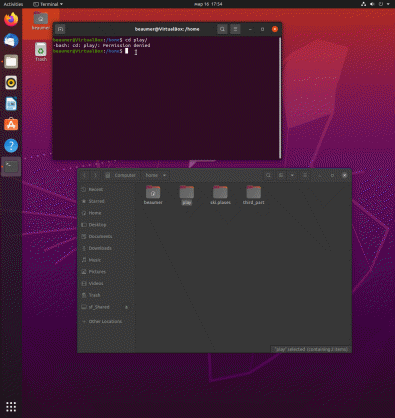The width and height of the screenshot is (395, 418).
Task: Select the ski.places folder in Files
Action: (220, 195)
